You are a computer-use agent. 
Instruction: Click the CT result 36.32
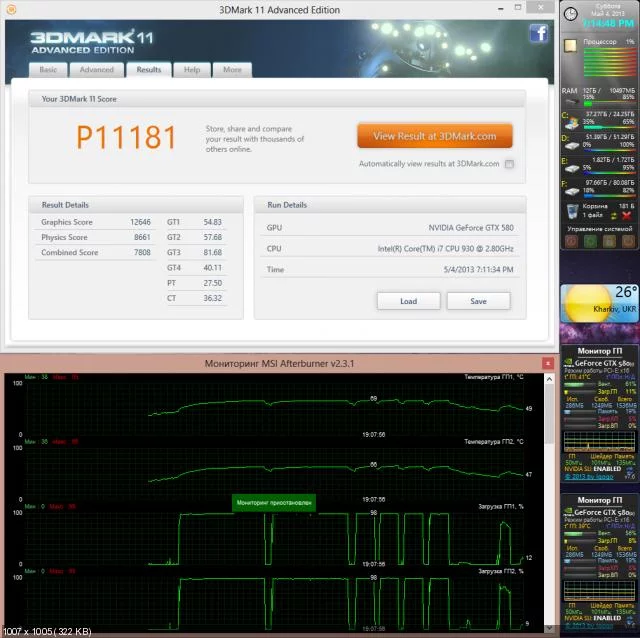tap(213, 298)
